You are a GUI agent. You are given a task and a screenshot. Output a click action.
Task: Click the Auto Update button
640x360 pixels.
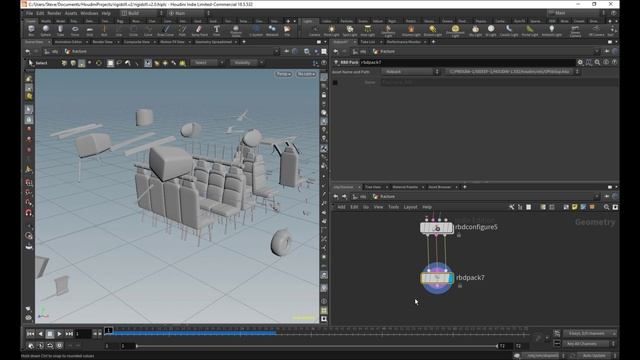(594, 356)
